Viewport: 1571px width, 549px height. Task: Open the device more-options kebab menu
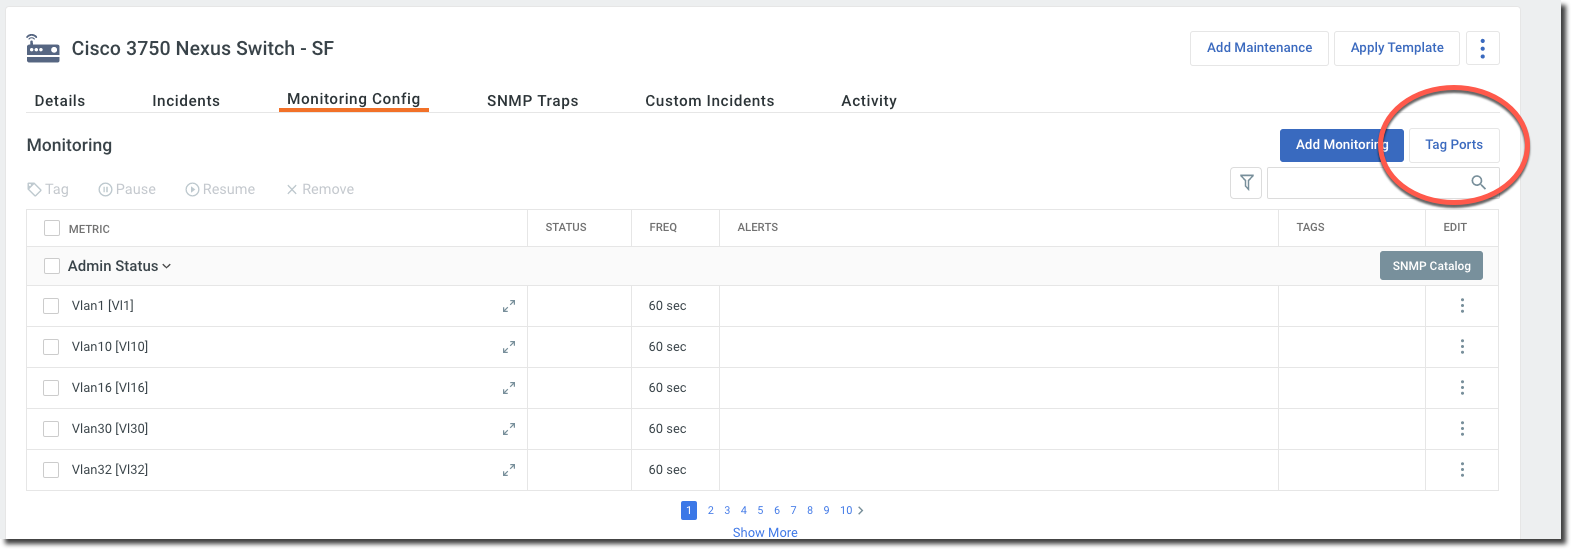click(1482, 48)
